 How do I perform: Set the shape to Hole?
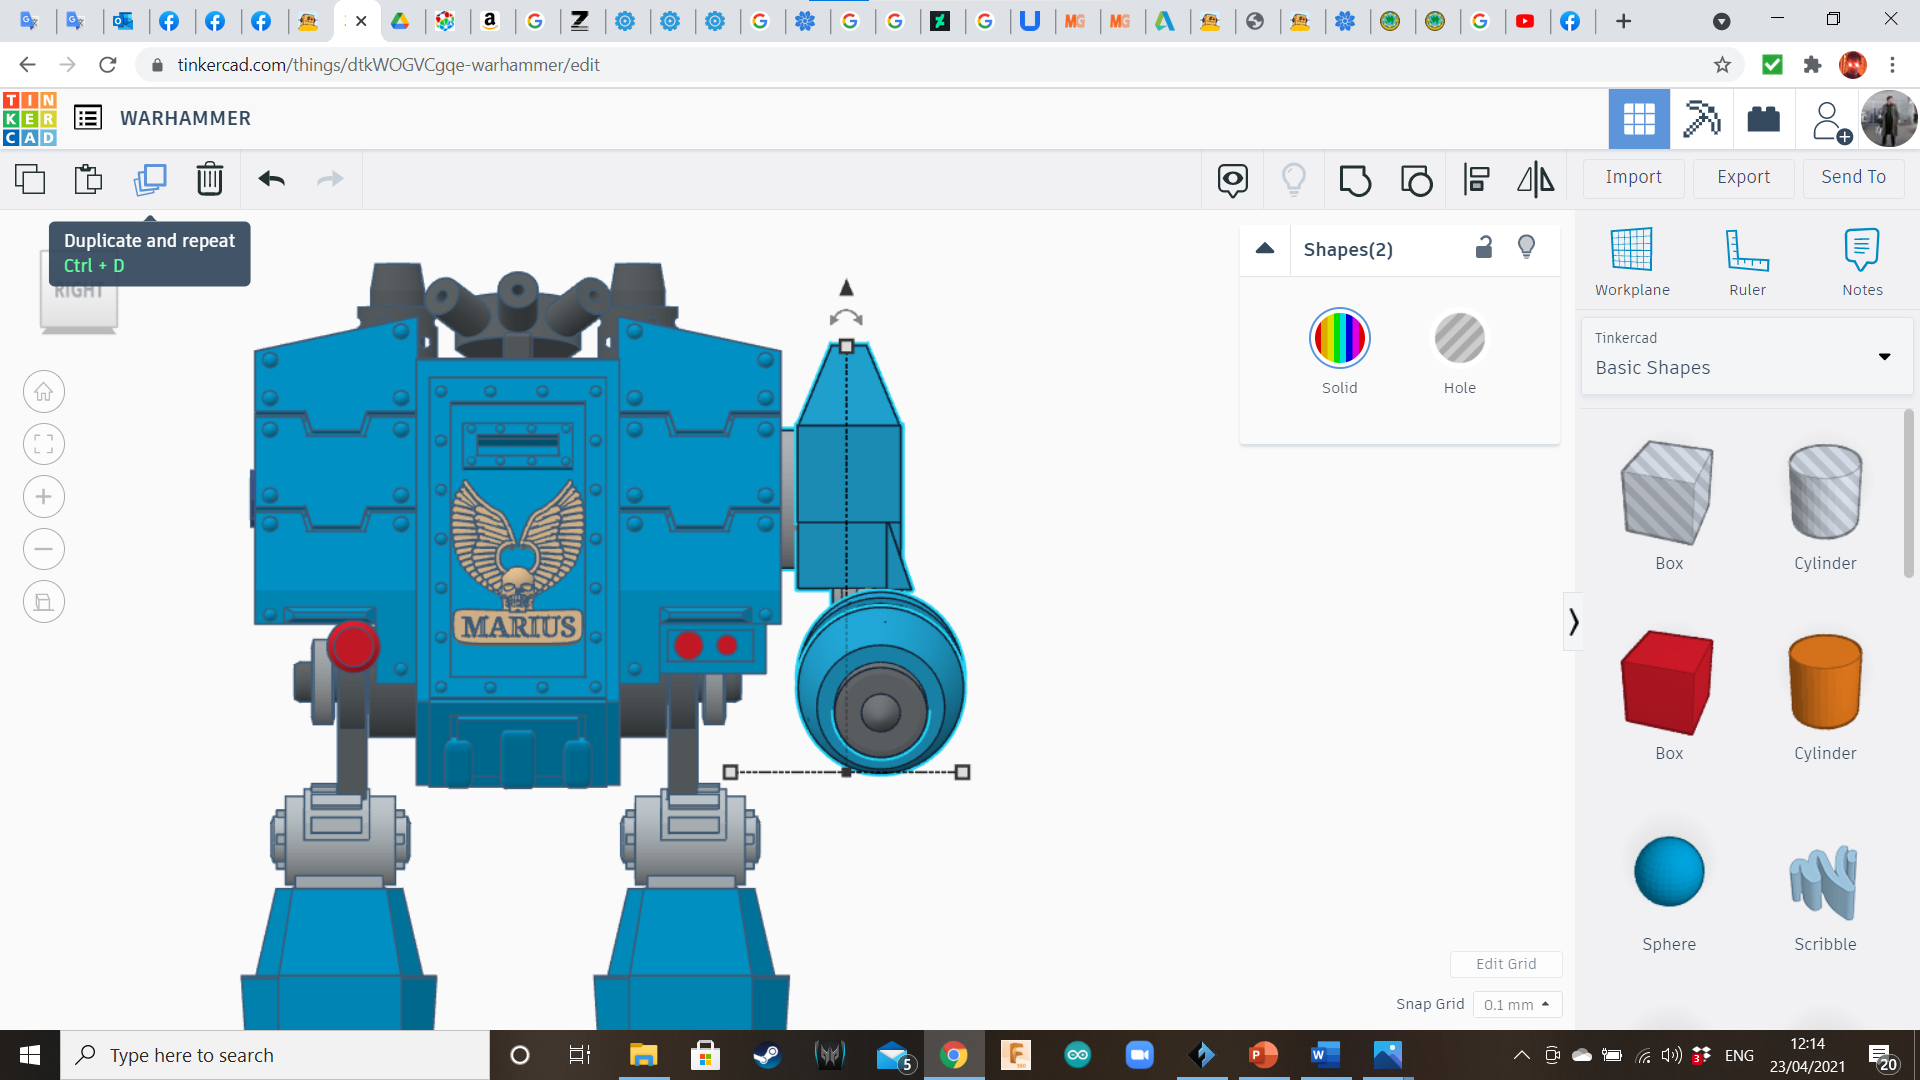(1459, 340)
